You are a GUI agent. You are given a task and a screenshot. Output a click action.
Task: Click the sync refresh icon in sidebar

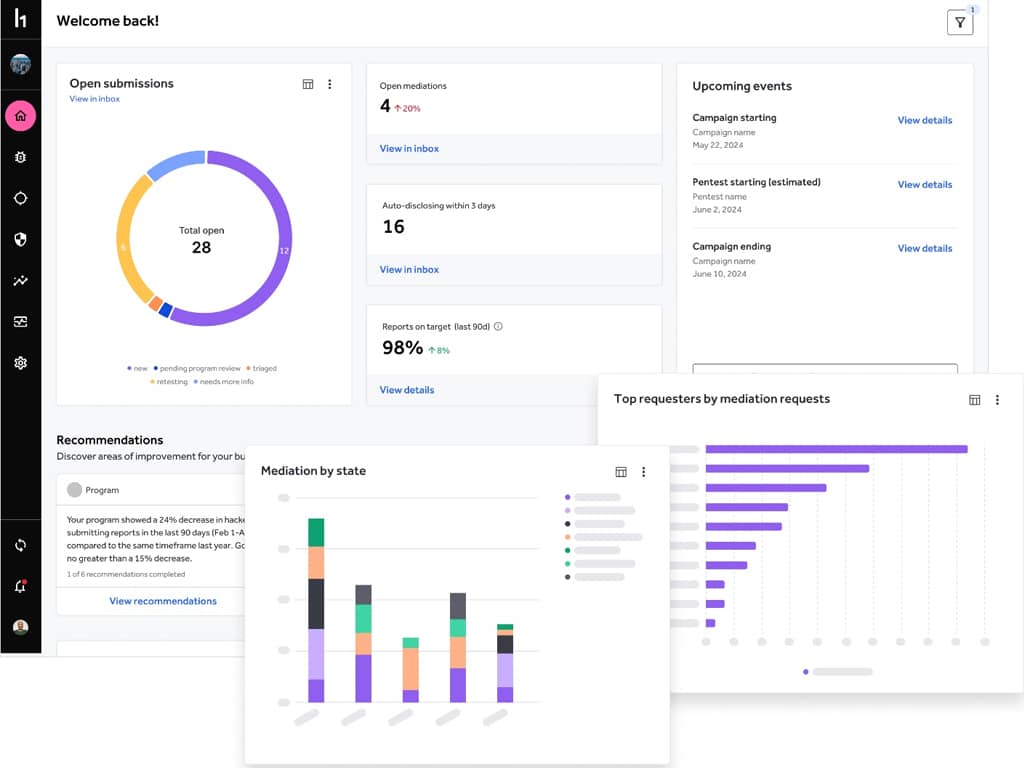pos(20,546)
